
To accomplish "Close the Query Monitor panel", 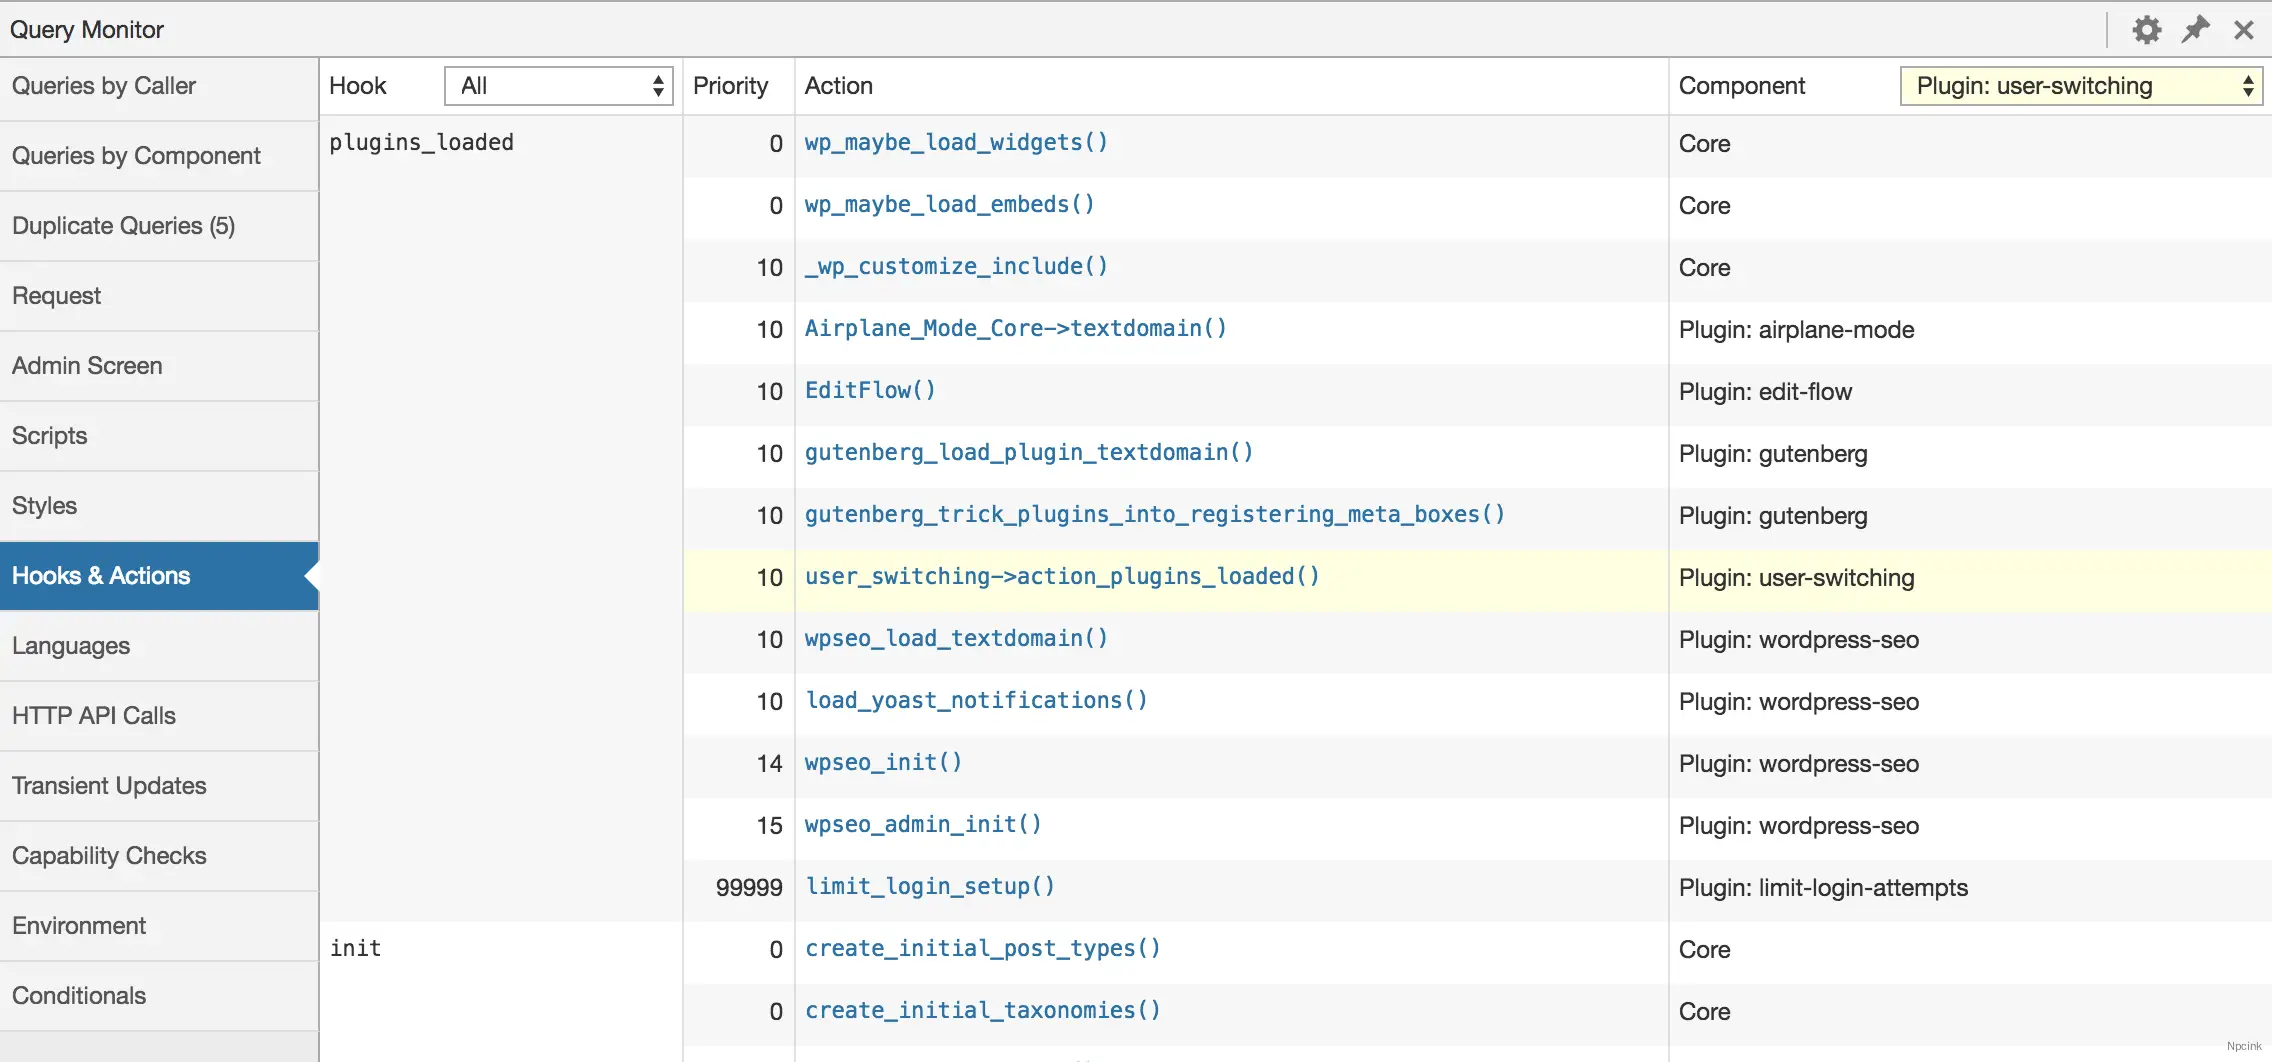I will pyautogui.click(x=2243, y=29).
